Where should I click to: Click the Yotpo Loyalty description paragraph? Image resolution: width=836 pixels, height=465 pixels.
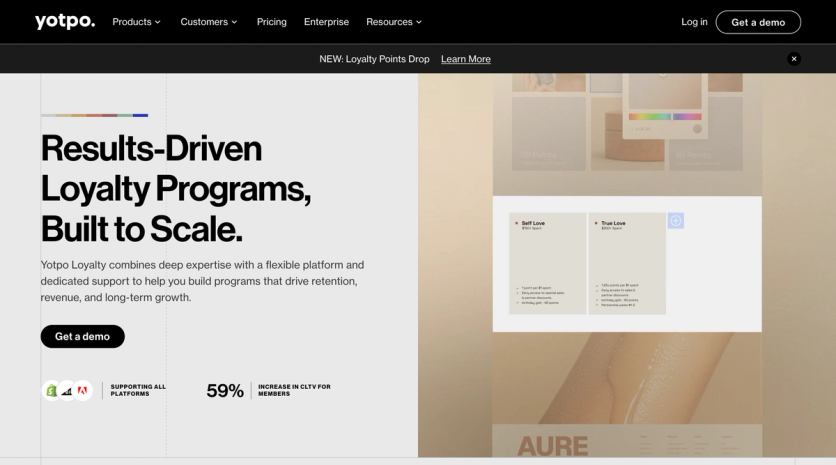(x=203, y=281)
